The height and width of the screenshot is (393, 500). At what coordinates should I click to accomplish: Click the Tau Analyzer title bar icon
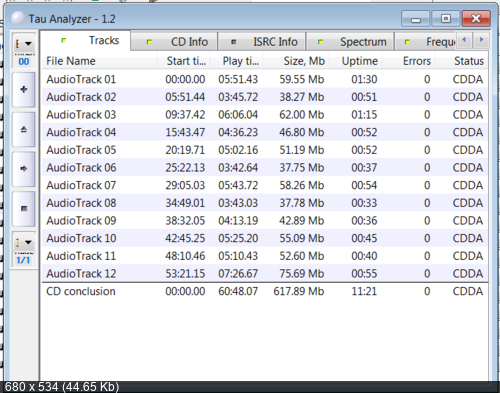pos(18,19)
